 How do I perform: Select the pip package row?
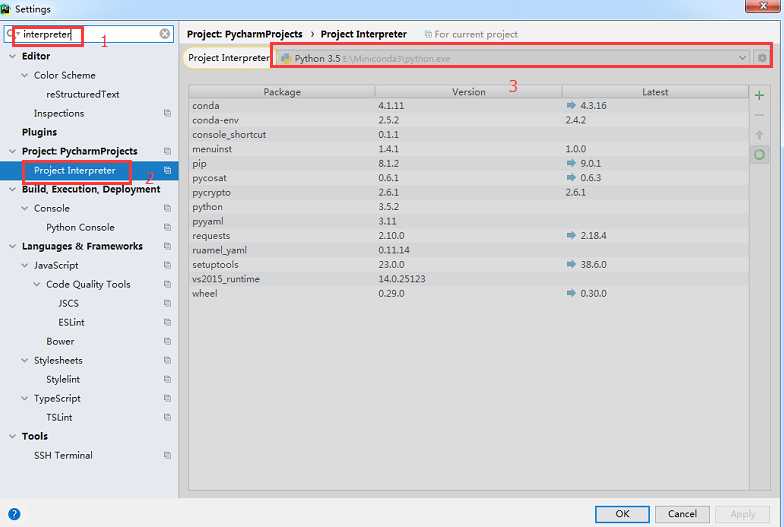coord(468,164)
